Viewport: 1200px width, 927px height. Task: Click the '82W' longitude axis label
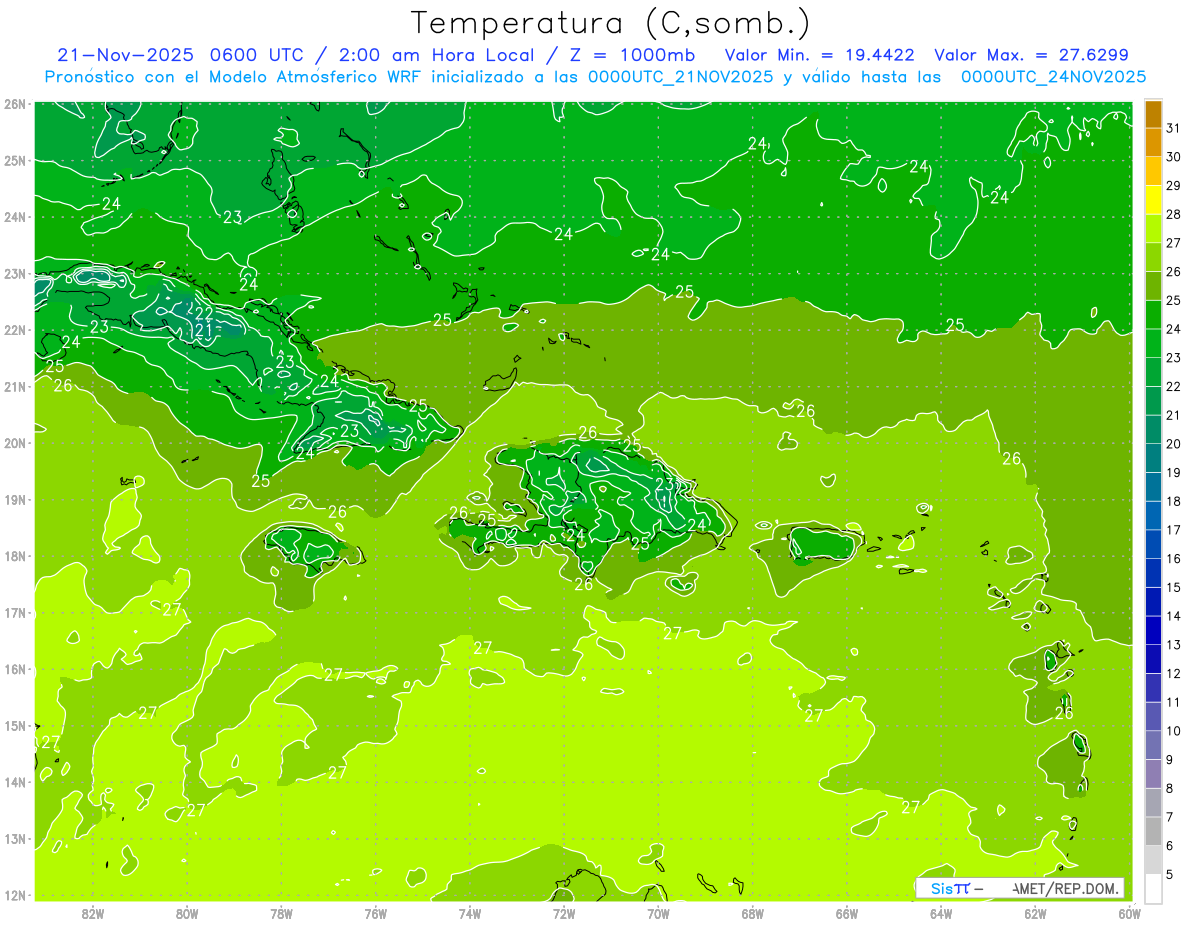(93, 912)
